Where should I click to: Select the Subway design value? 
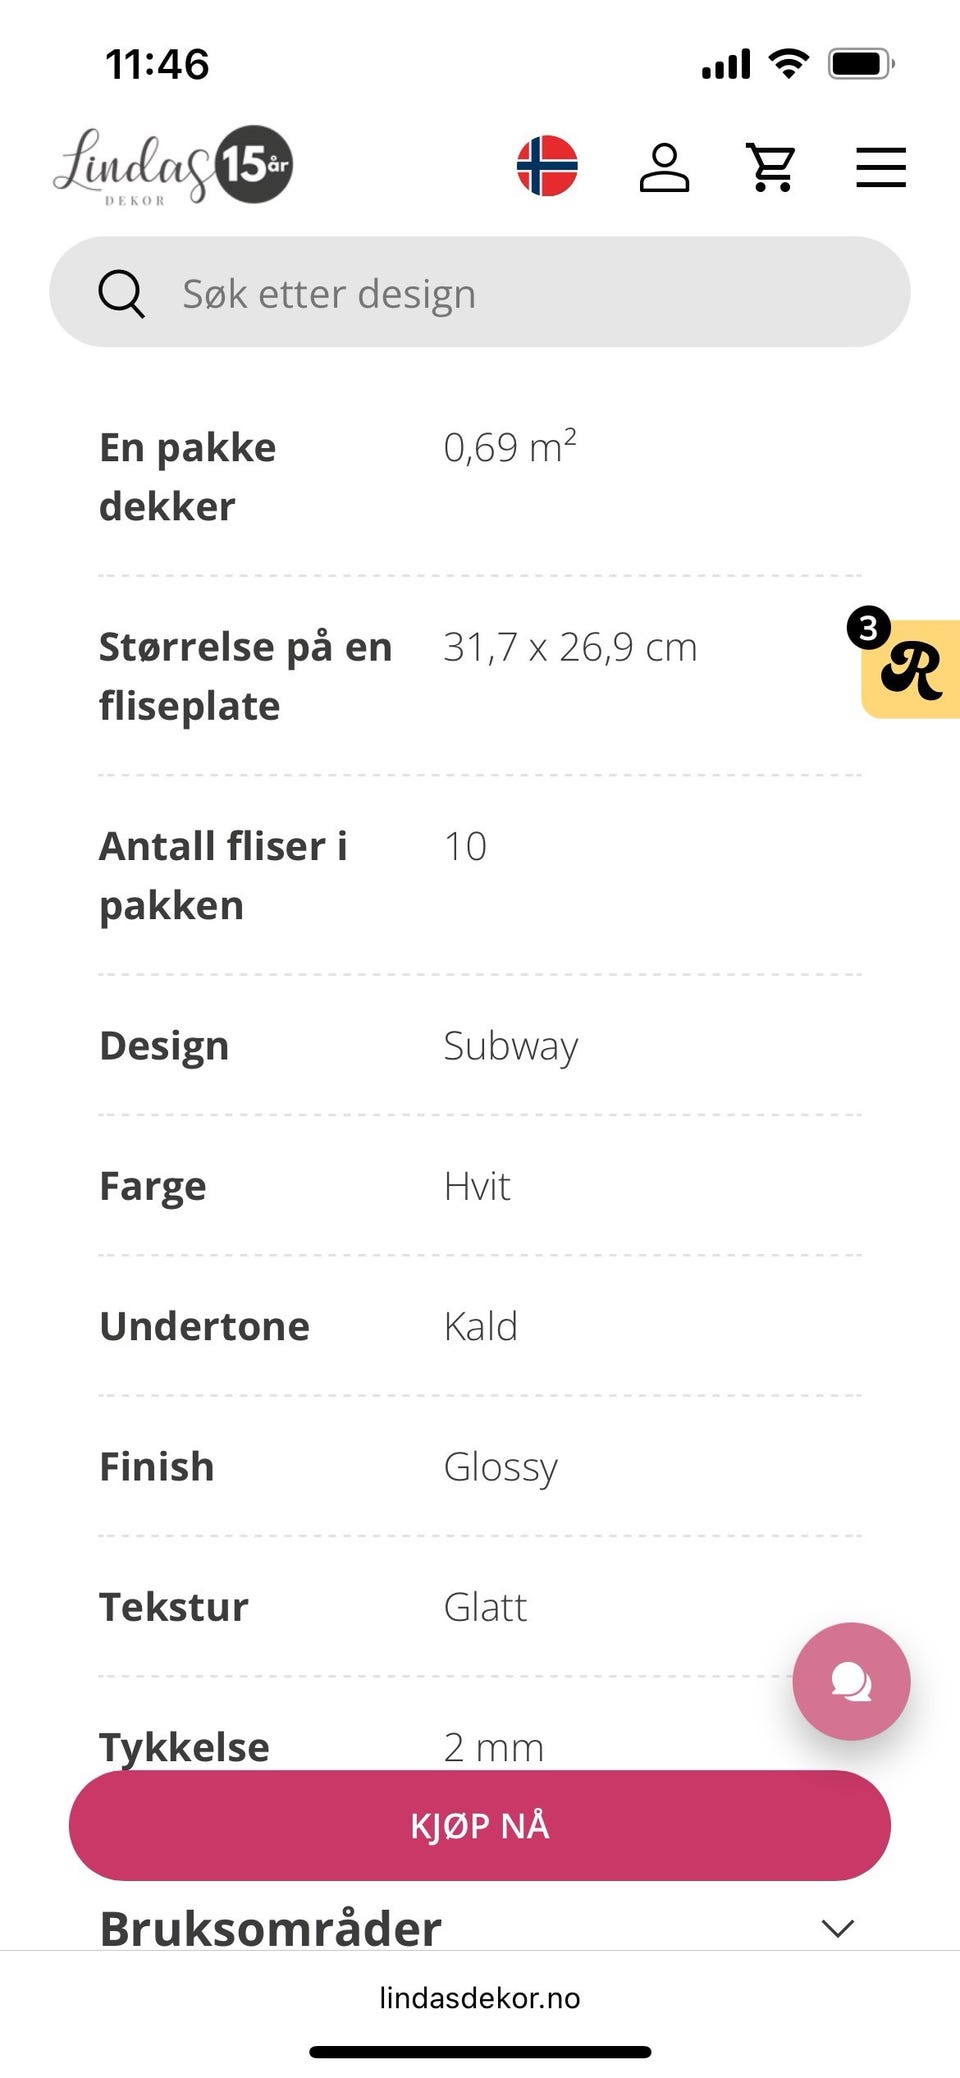[x=511, y=1045]
